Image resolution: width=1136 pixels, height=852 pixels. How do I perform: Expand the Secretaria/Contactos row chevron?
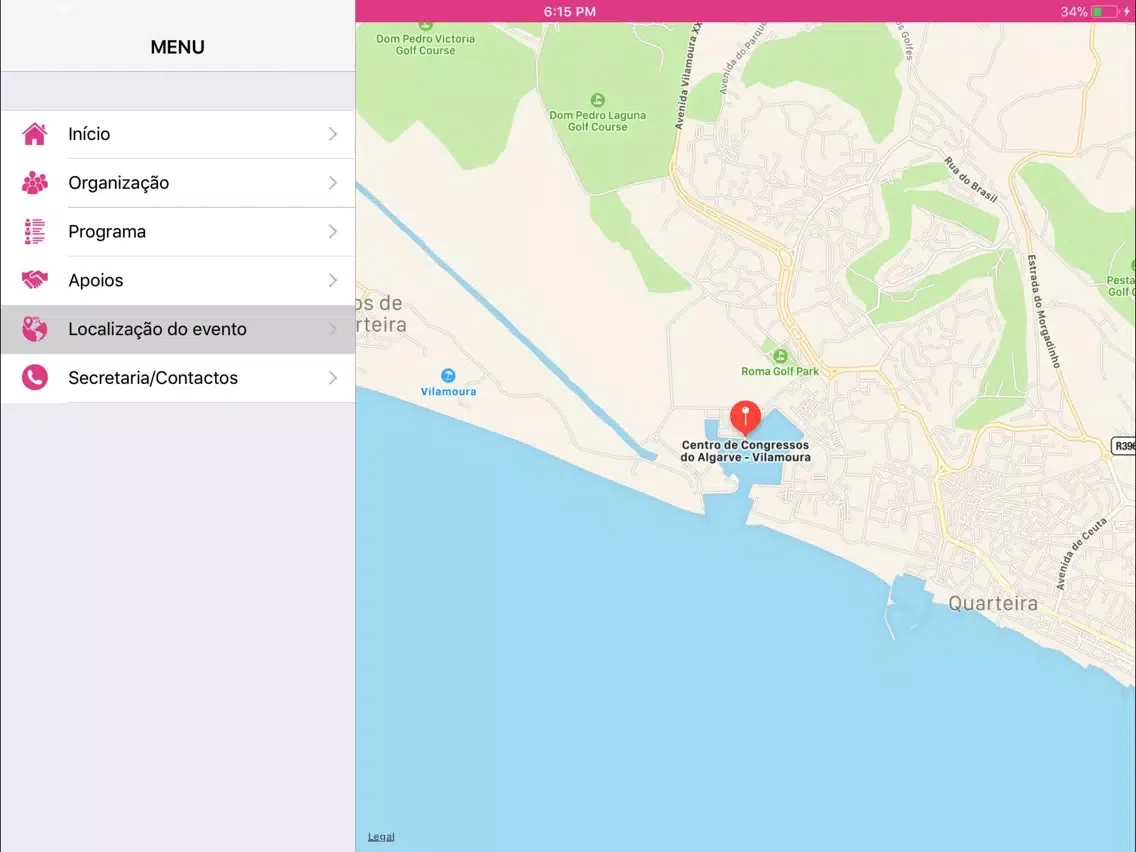[333, 377]
